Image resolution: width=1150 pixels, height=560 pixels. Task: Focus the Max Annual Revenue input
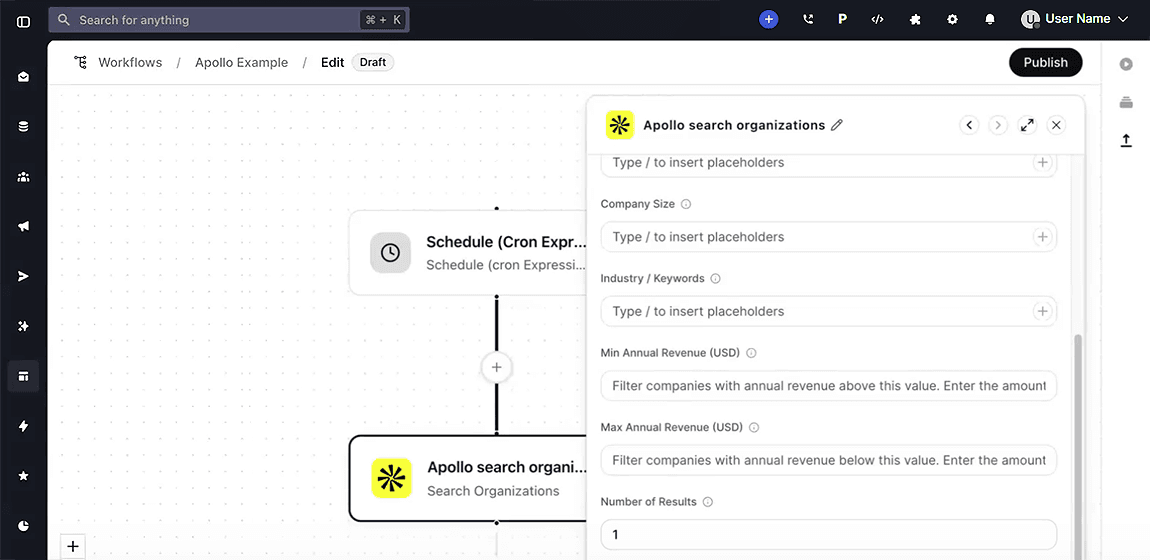pyautogui.click(x=828, y=460)
